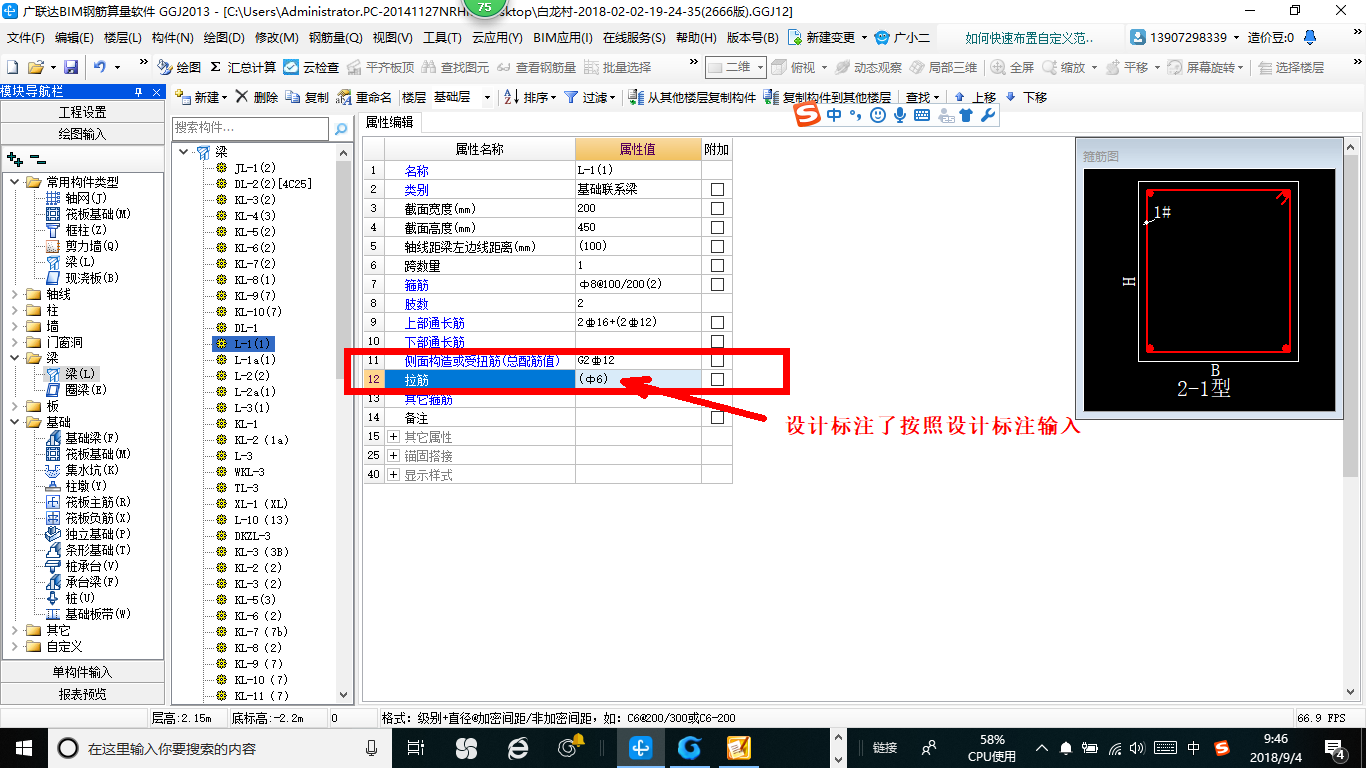The height and width of the screenshot is (768, 1366).
Task: Toggle 附加 checkbox for 上部通长筋 row
Action: (717, 323)
